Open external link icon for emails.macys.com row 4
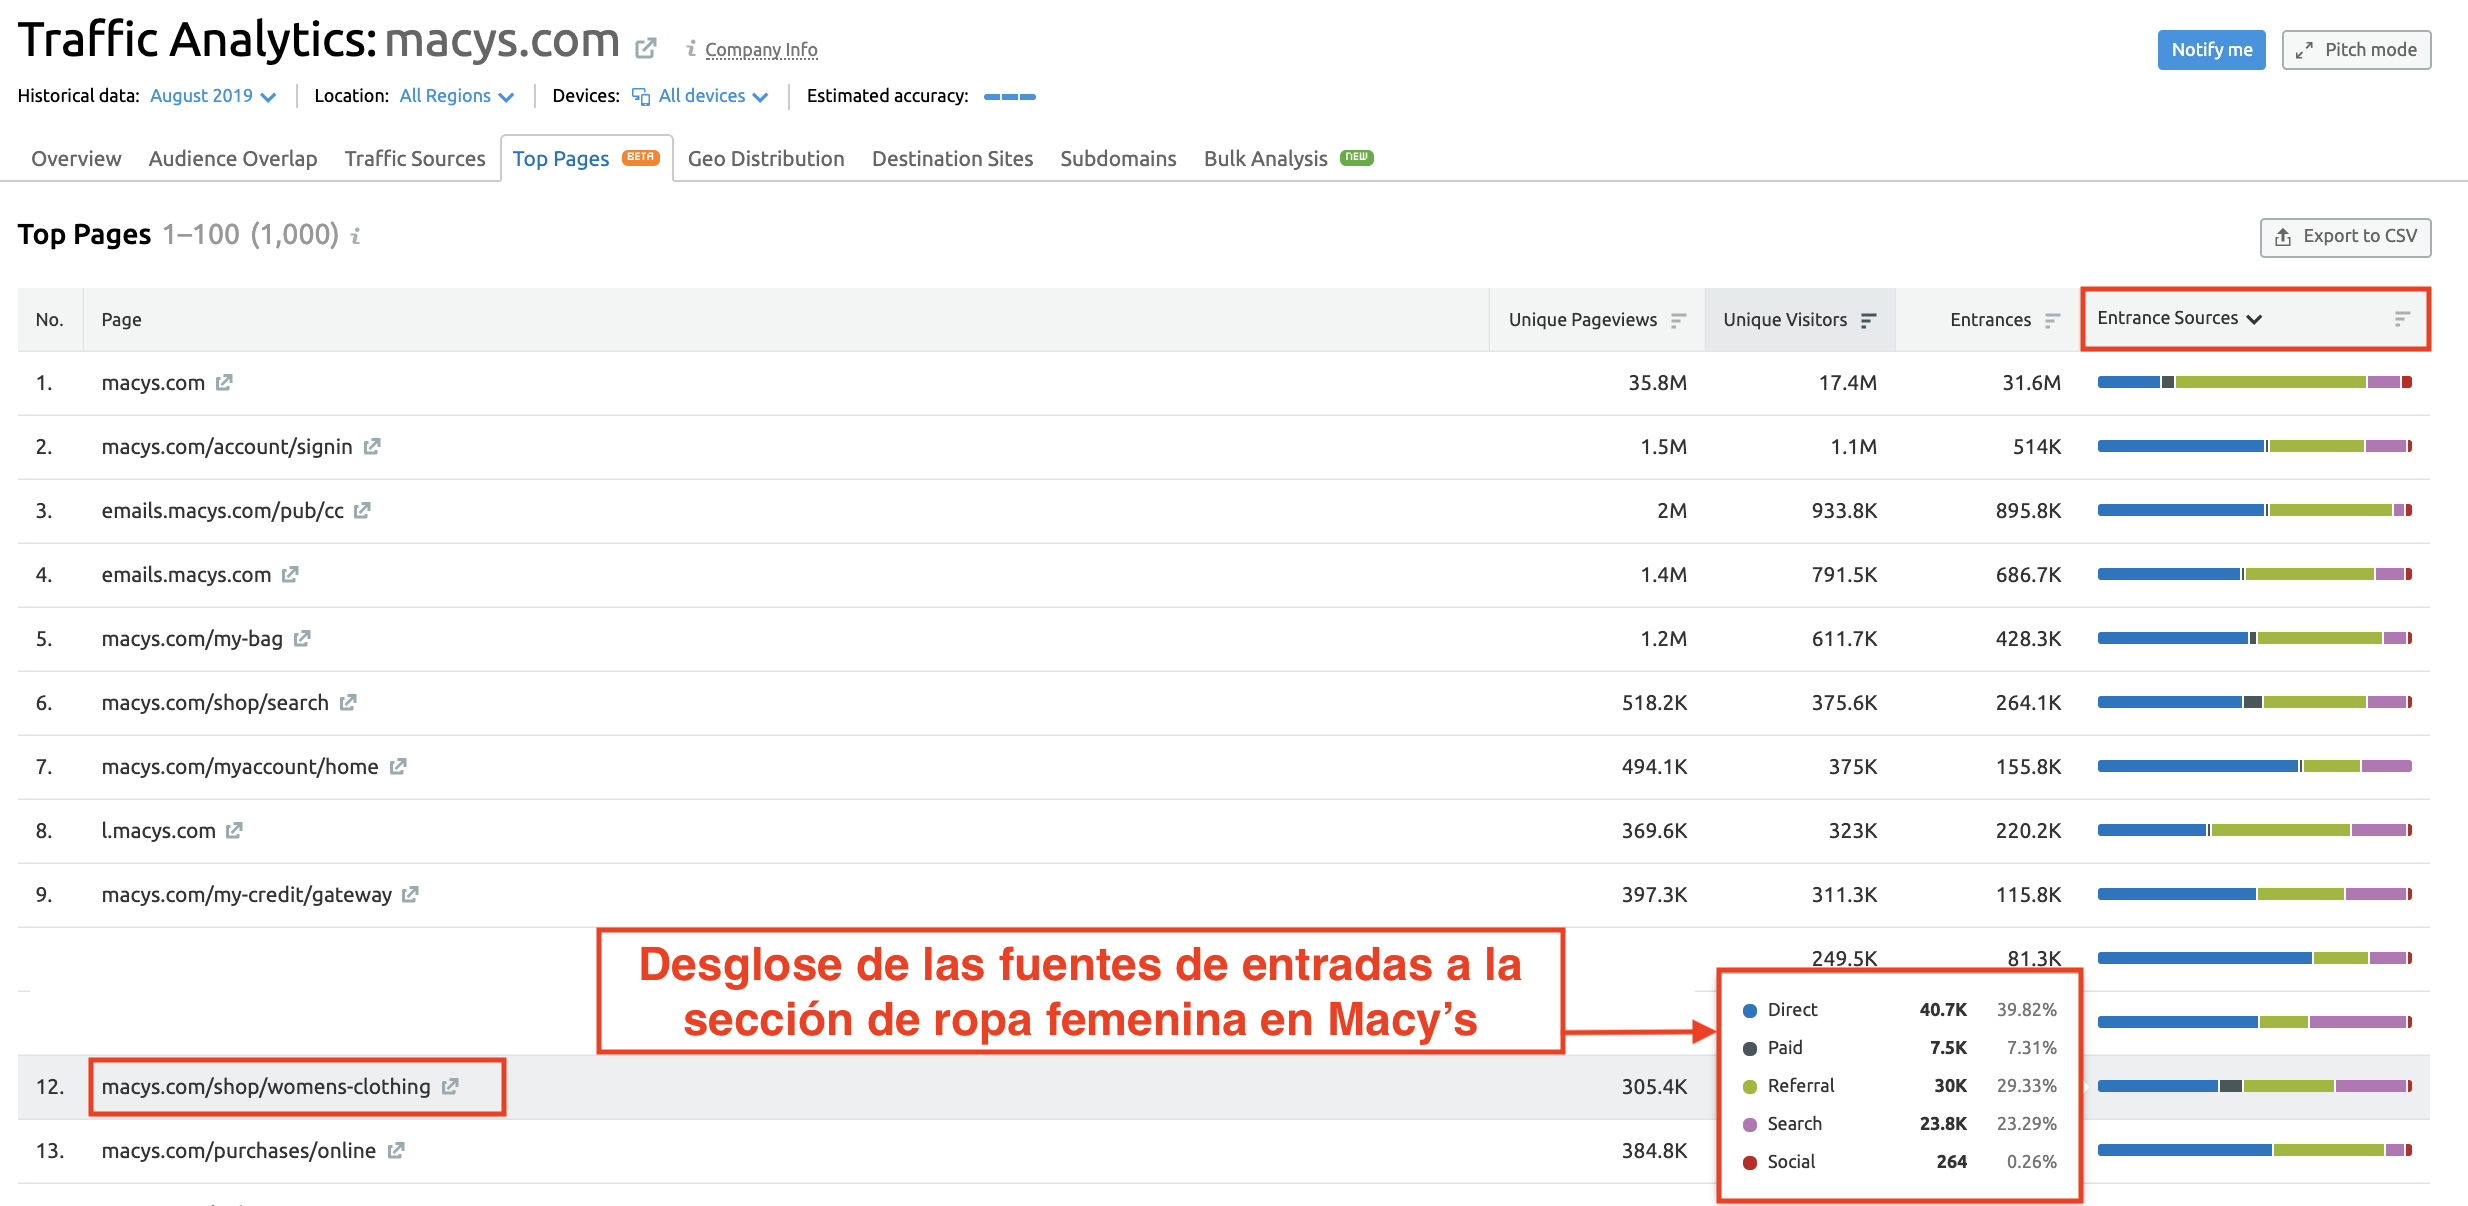Screen dimensions: 2468x1206 point(290,574)
